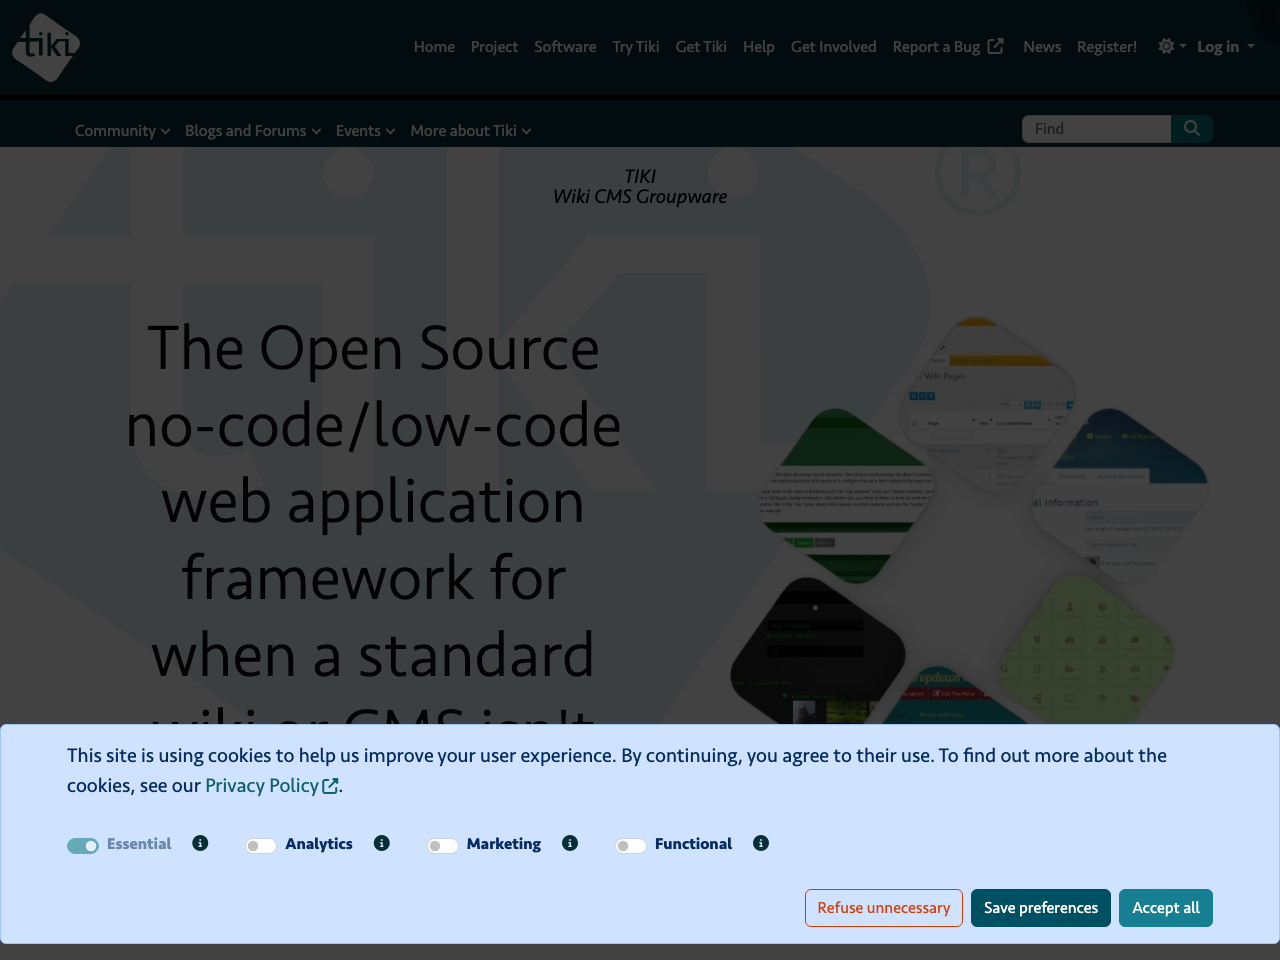Click the search magnifier icon

coord(1191,129)
